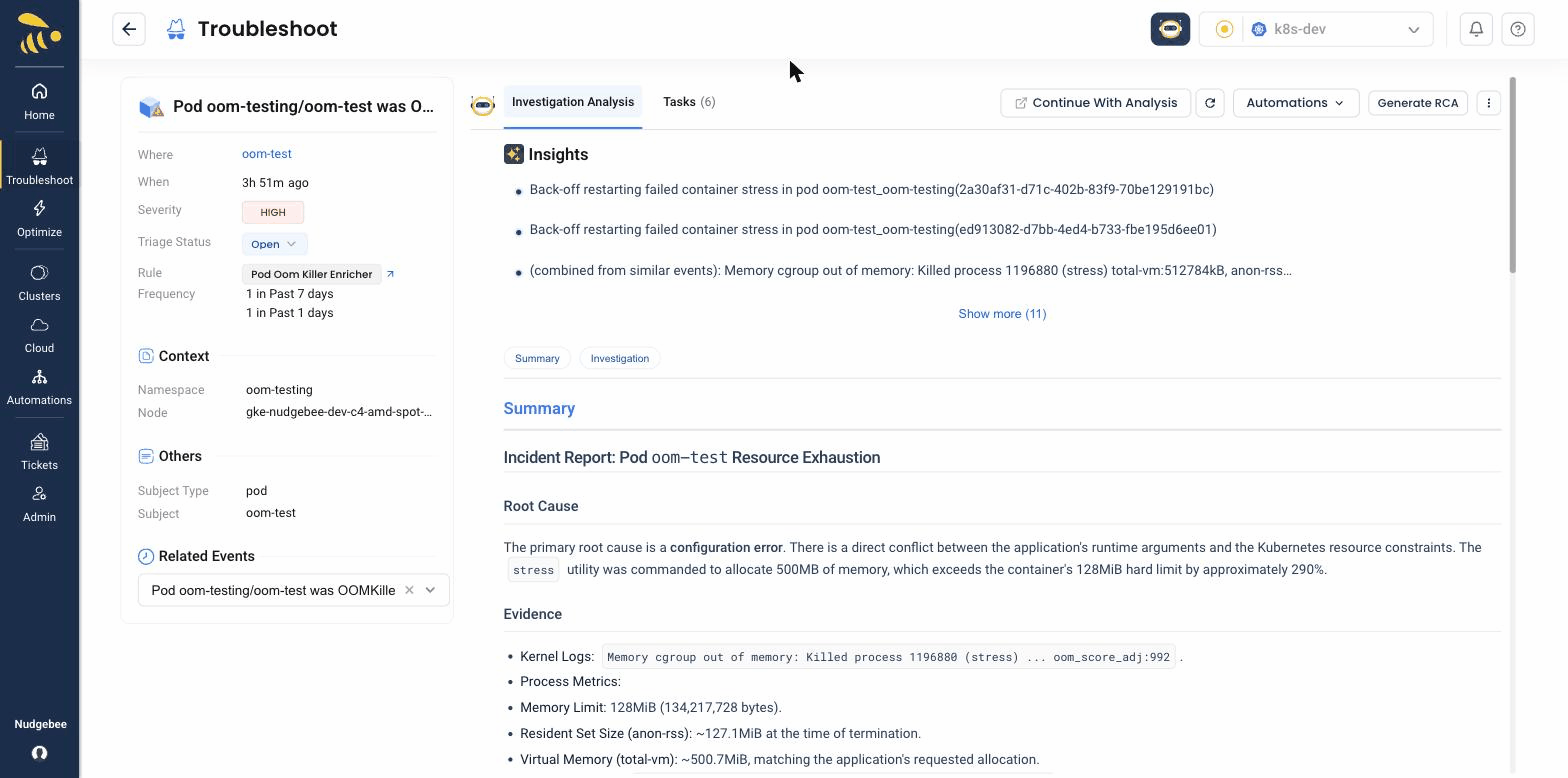Open the AI assistant bot icon in header
The image size is (1568, 778).
(x=1170, y=29)
